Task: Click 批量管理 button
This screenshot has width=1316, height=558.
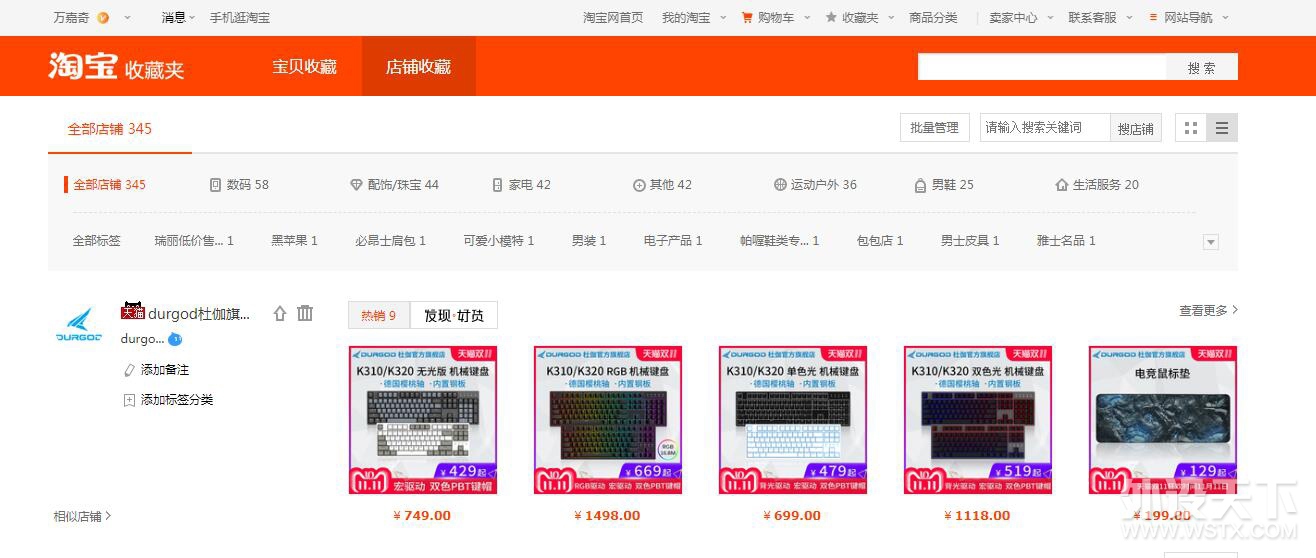Action: pyautogui.click(x=934, y=128)
